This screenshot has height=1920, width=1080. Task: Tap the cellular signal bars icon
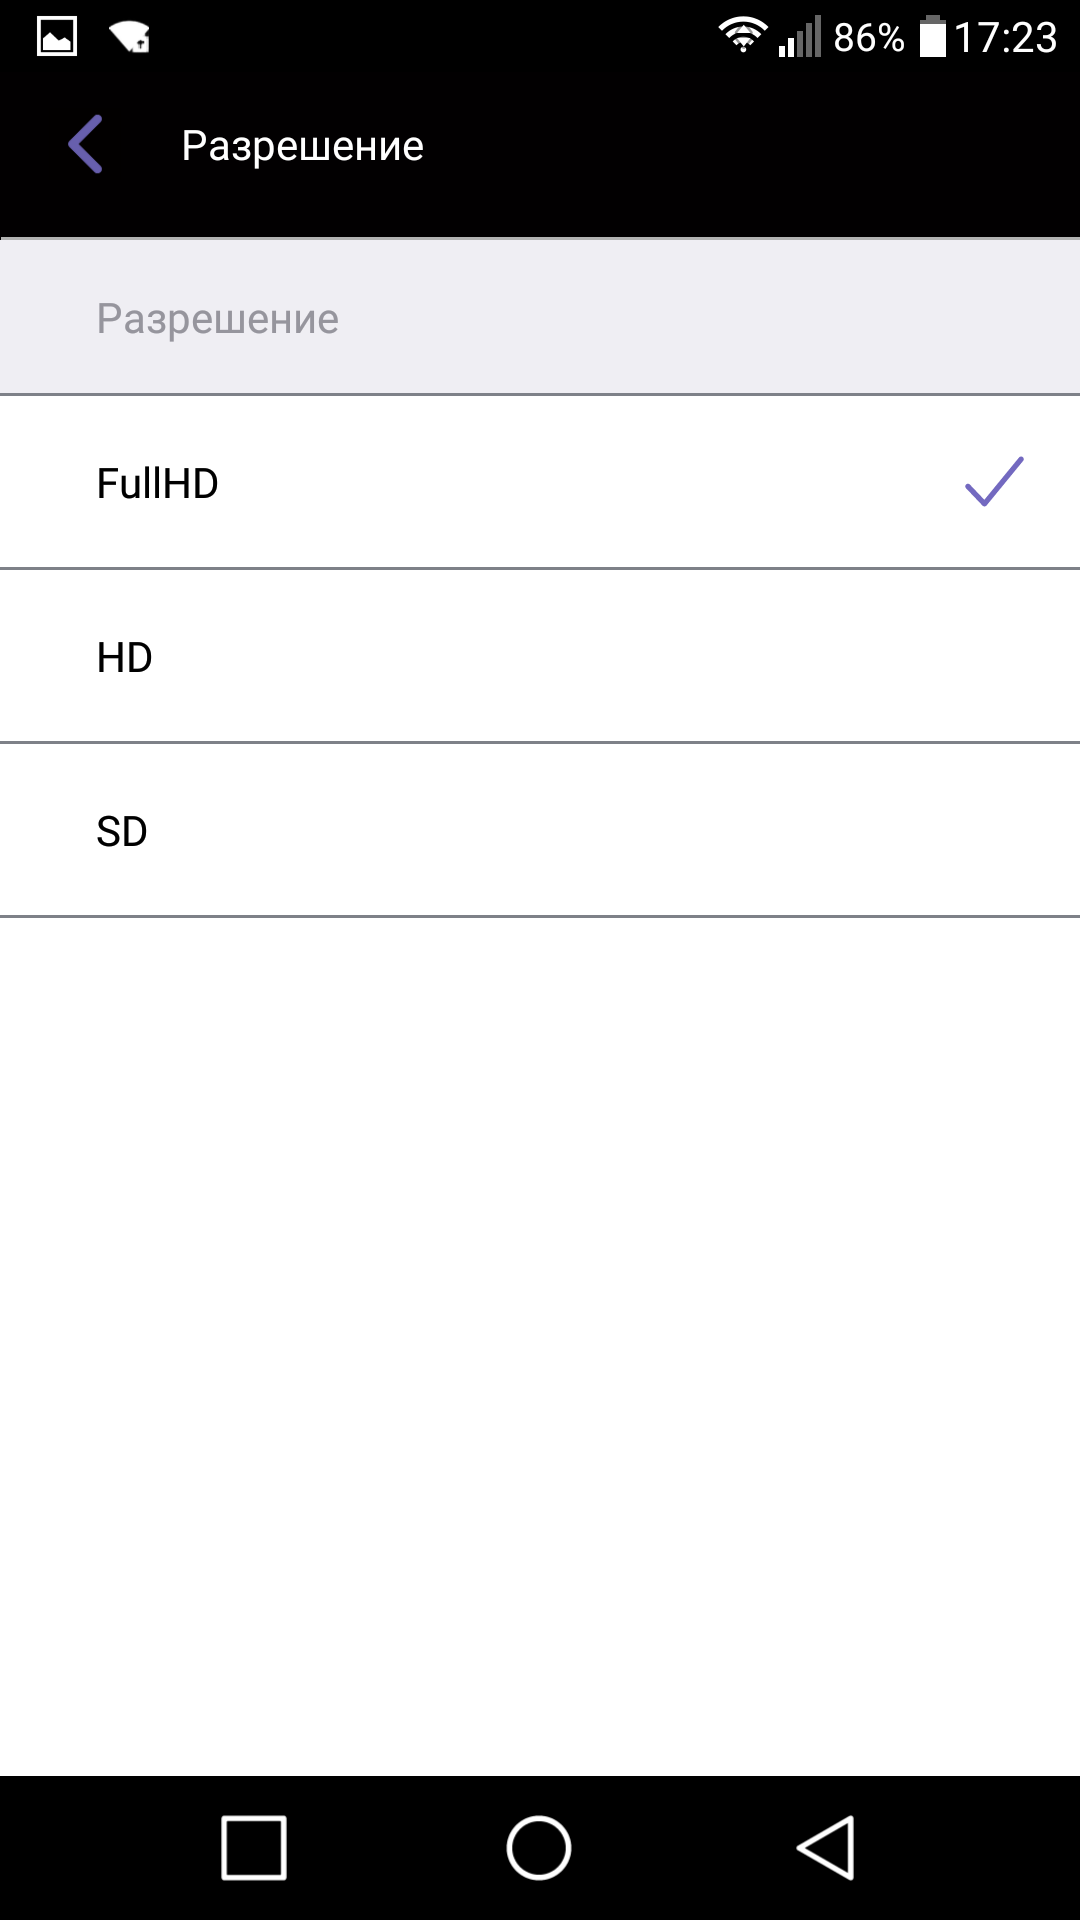pyautogui.click(x=800, y=37)
